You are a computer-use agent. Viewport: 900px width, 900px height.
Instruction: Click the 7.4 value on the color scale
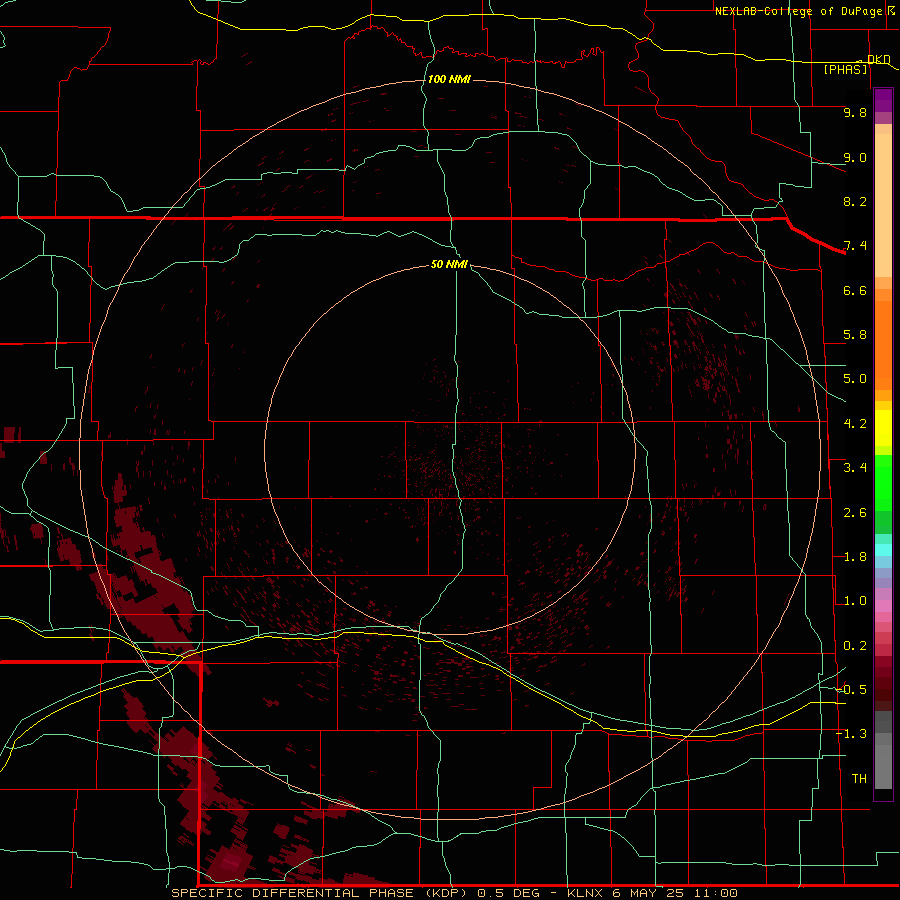(855, 246)
